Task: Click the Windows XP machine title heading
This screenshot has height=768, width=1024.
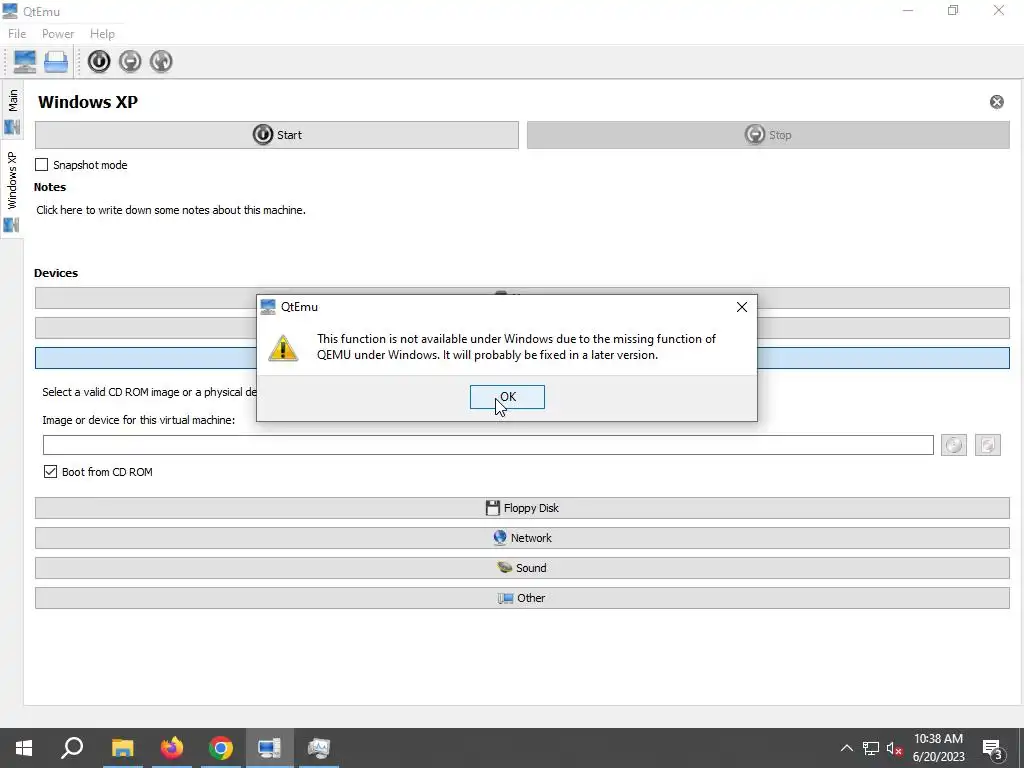Action: click(x=88, y=102)
